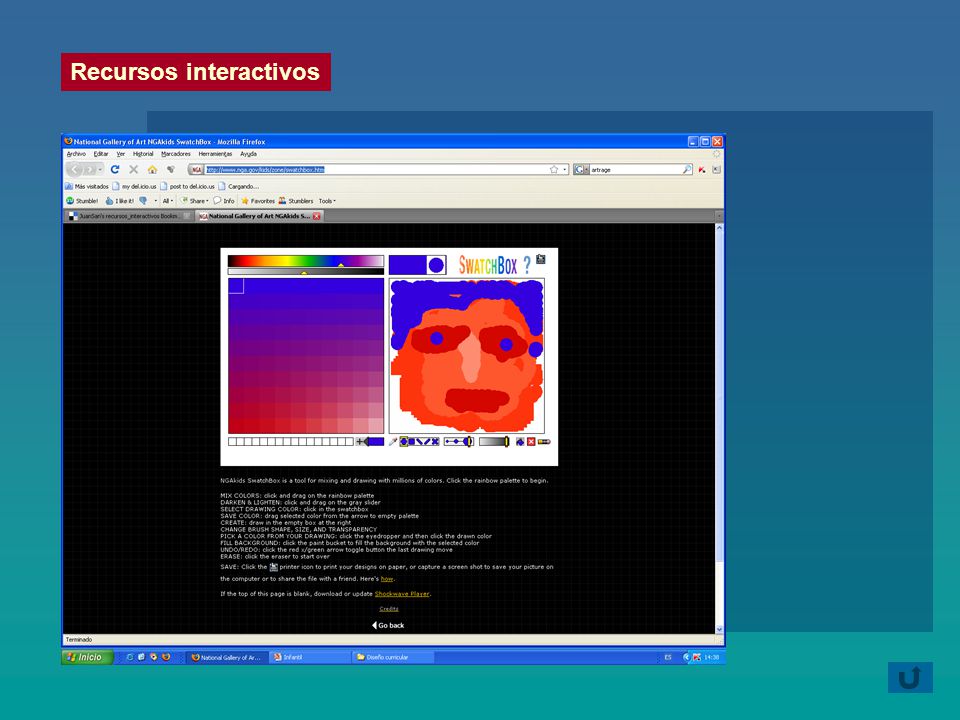
Task: Open the 'Cargando...' bookmark
Action: pyautogui.click(x=239, y=186)
